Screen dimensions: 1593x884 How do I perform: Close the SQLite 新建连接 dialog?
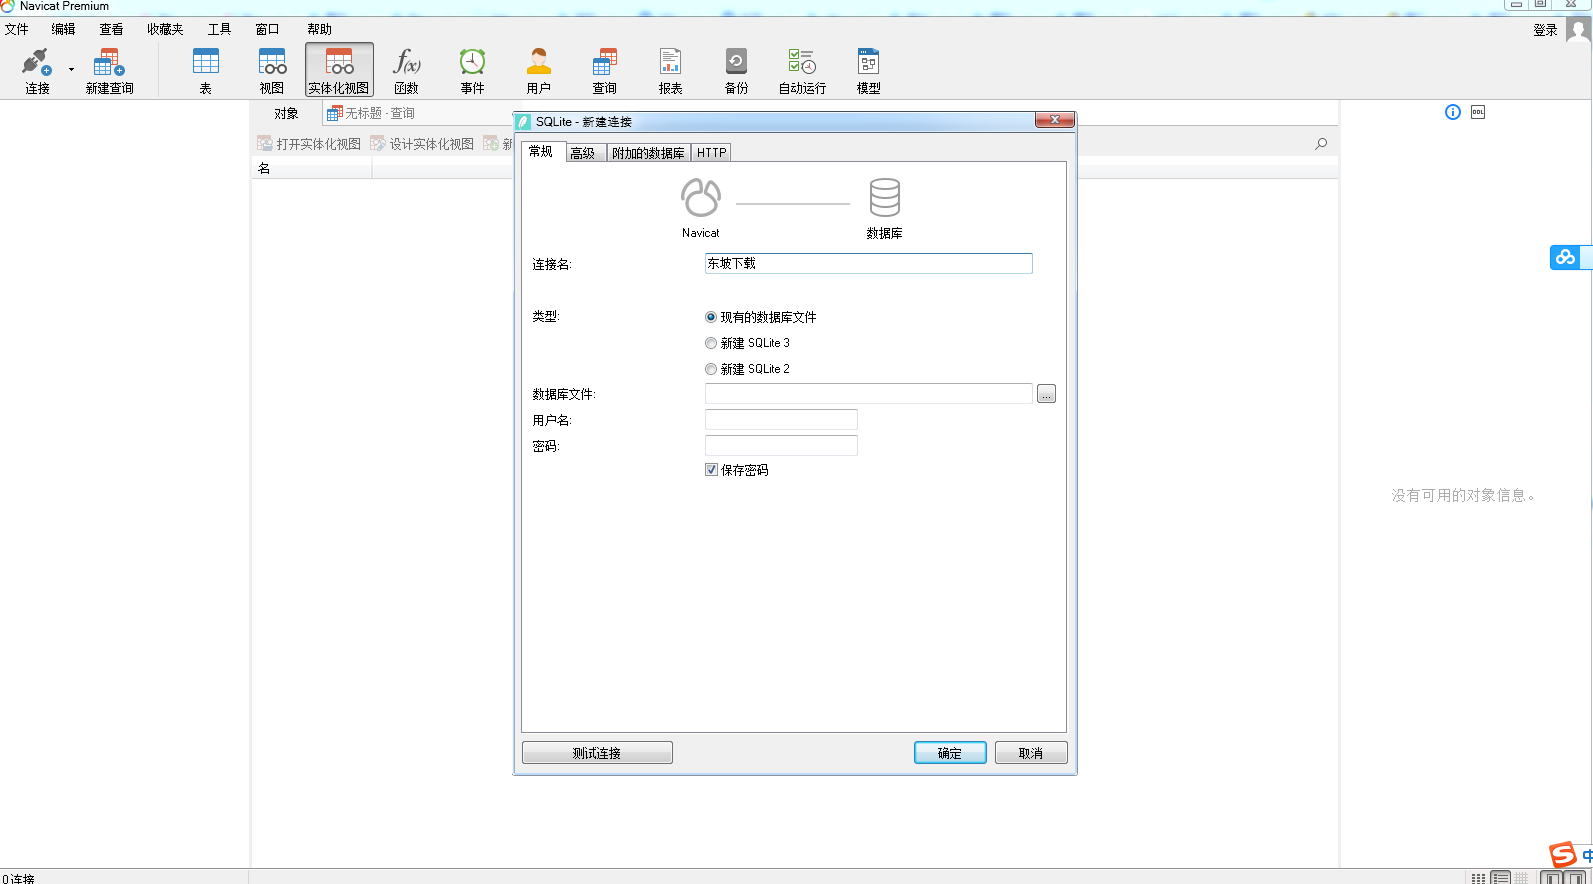(x=1055, y=120)
